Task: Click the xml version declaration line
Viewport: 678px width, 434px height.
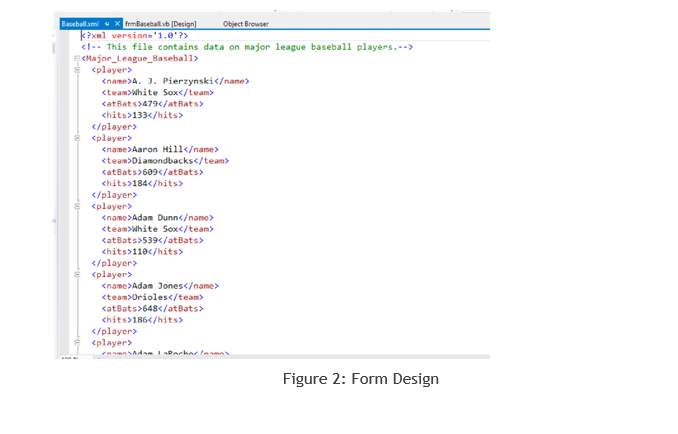Action: point(135,35)
